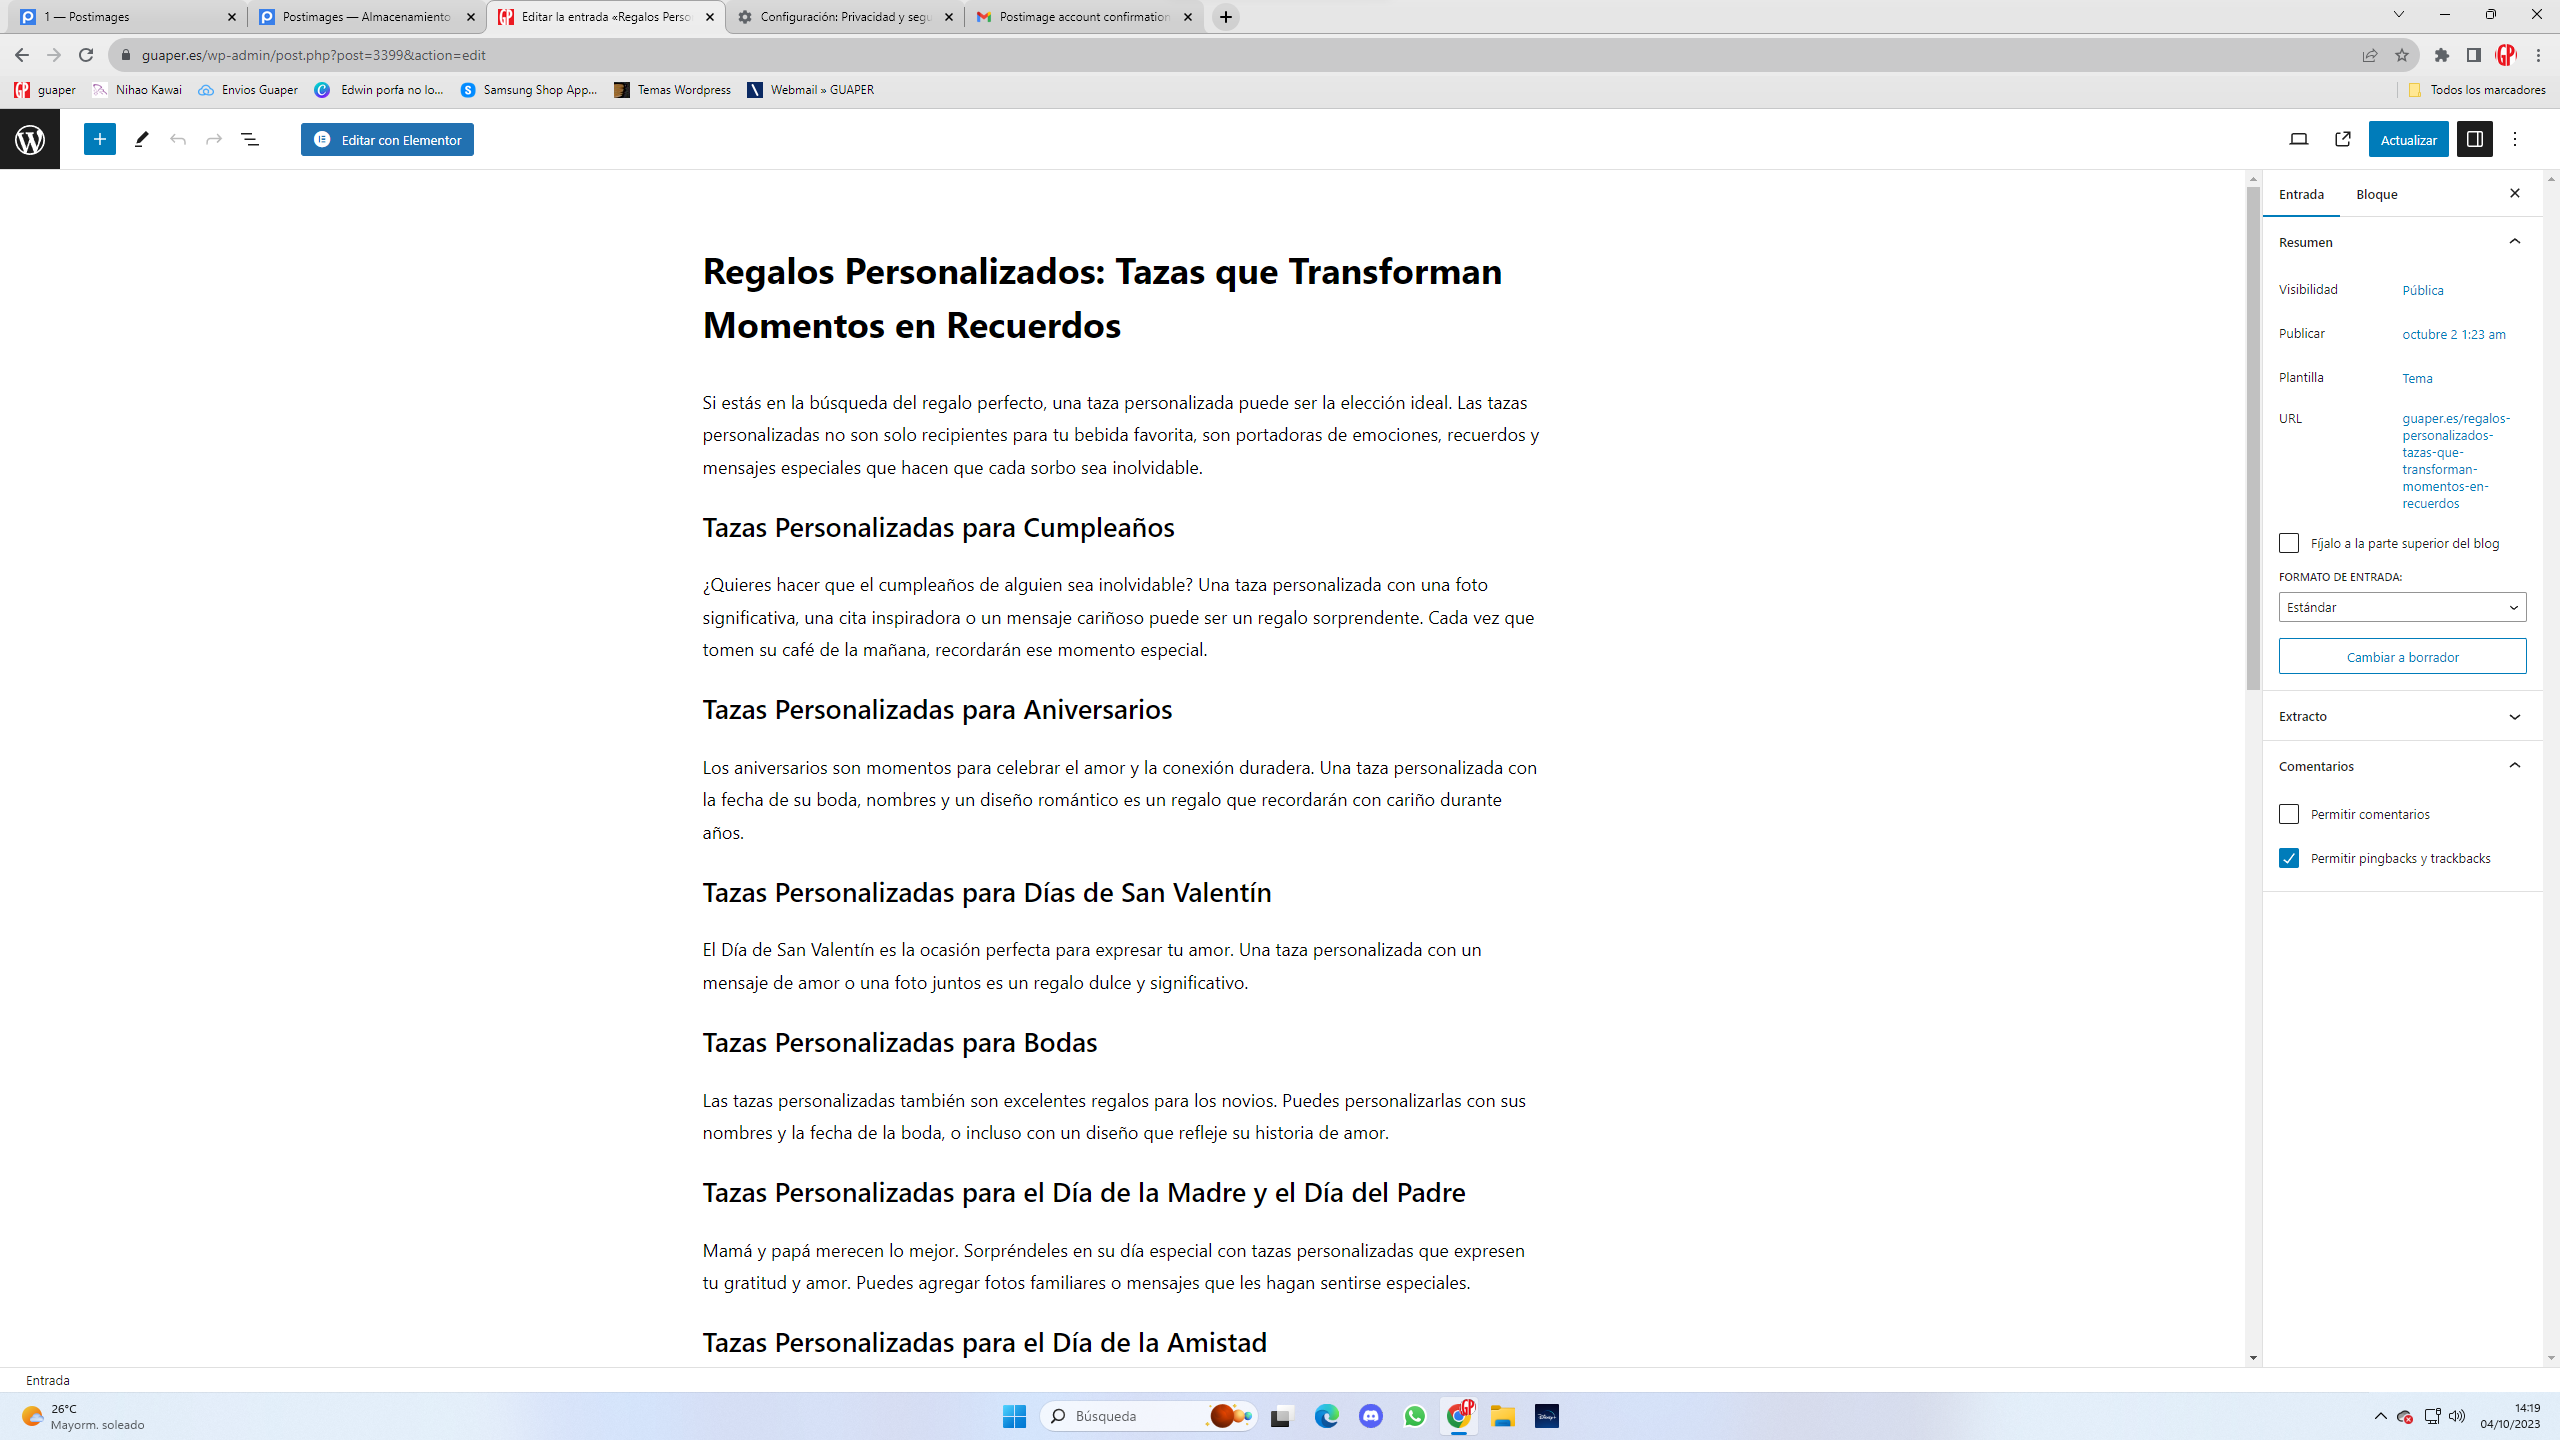The image size is (2560, 1440).
Task: Open the document overview list view
Action: pyautogui.click(x=250, y=139)
